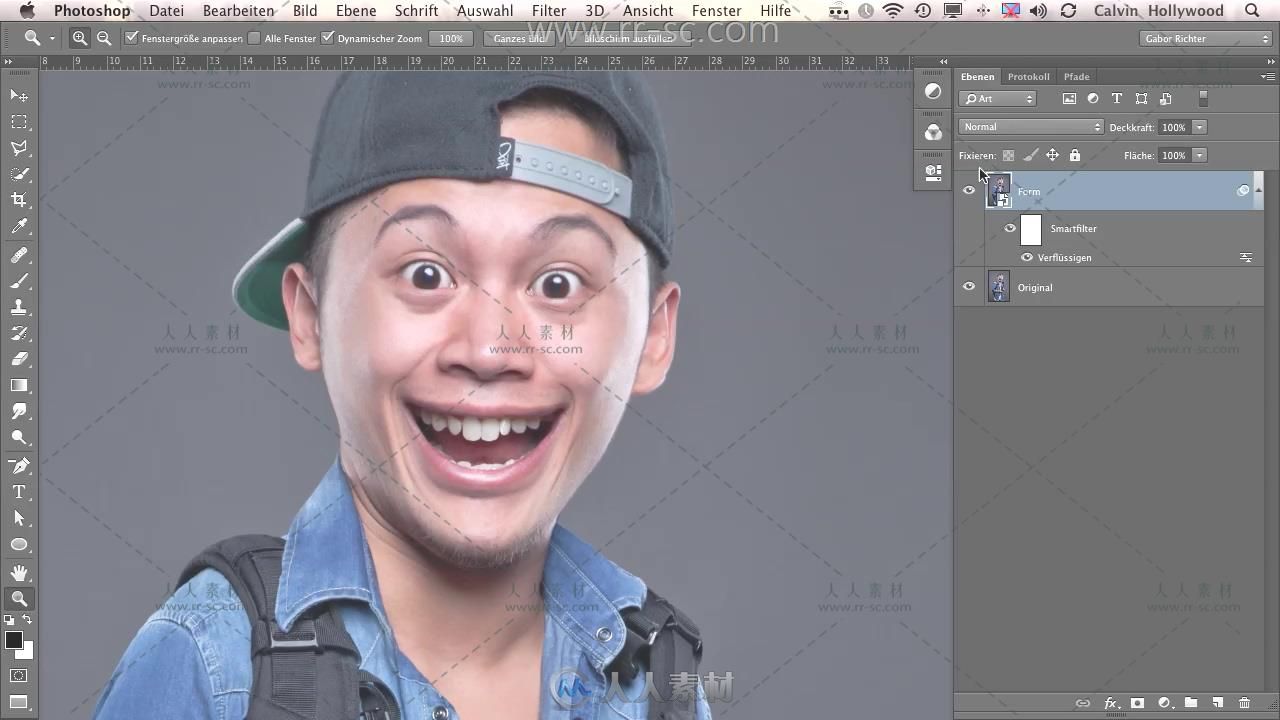The image size is (1280, 720).
Task: Click the 100% zoom button
Action: pyautogui.click(x=451, y=38)
